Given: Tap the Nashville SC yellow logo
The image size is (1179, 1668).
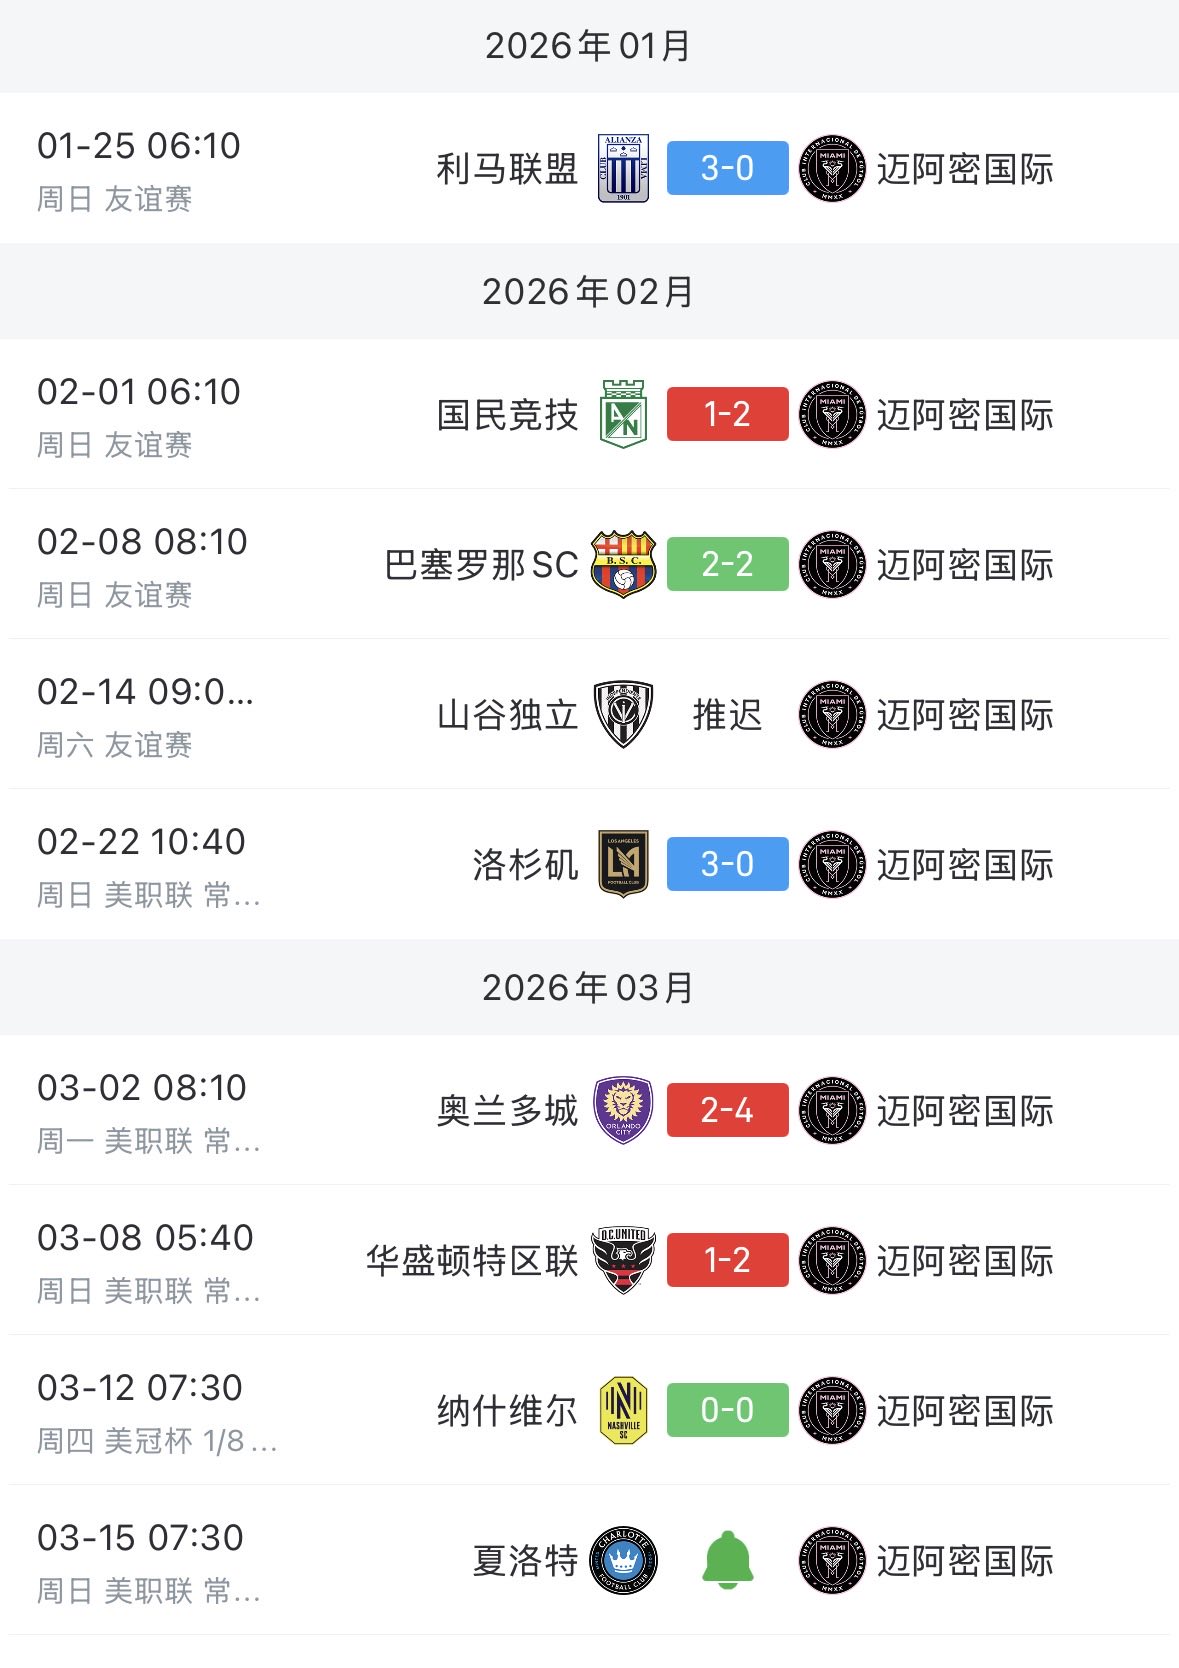Looking at the screenshot, I should point(623,1410).
